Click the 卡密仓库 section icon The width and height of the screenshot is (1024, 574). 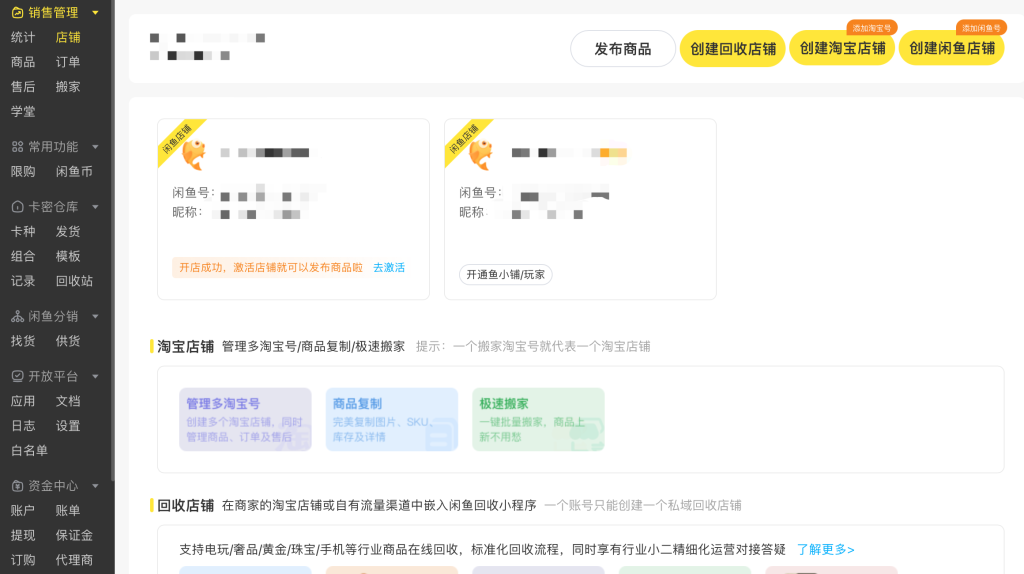click(x=18, y=207)
